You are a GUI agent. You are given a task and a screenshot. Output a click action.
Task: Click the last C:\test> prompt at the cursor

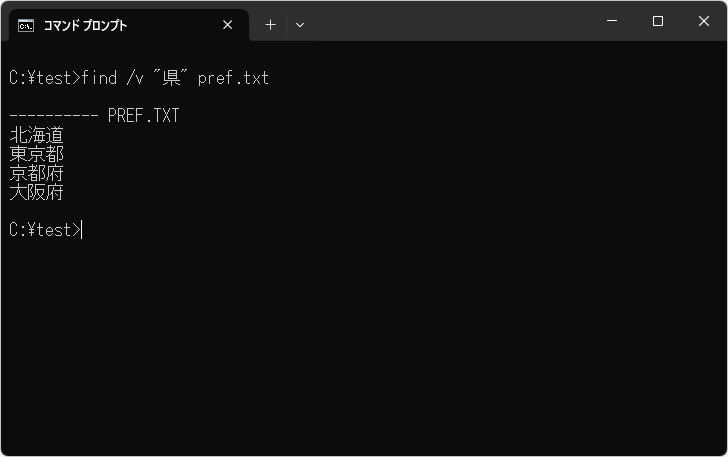coord(44,230)
